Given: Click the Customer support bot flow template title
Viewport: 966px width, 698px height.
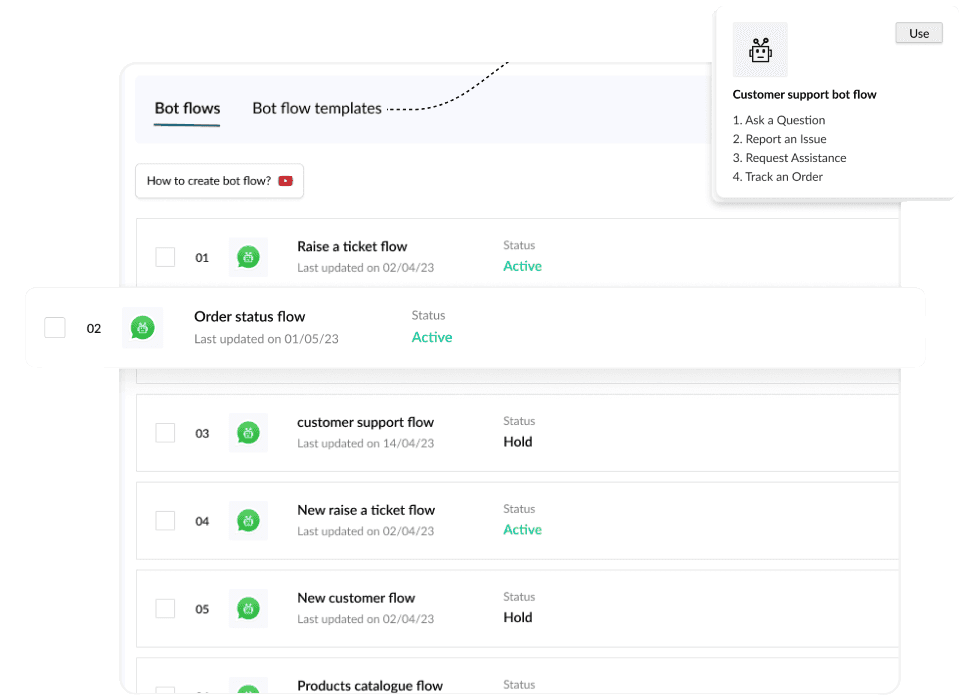Looking at the screenshot, I should coord(804,94).
